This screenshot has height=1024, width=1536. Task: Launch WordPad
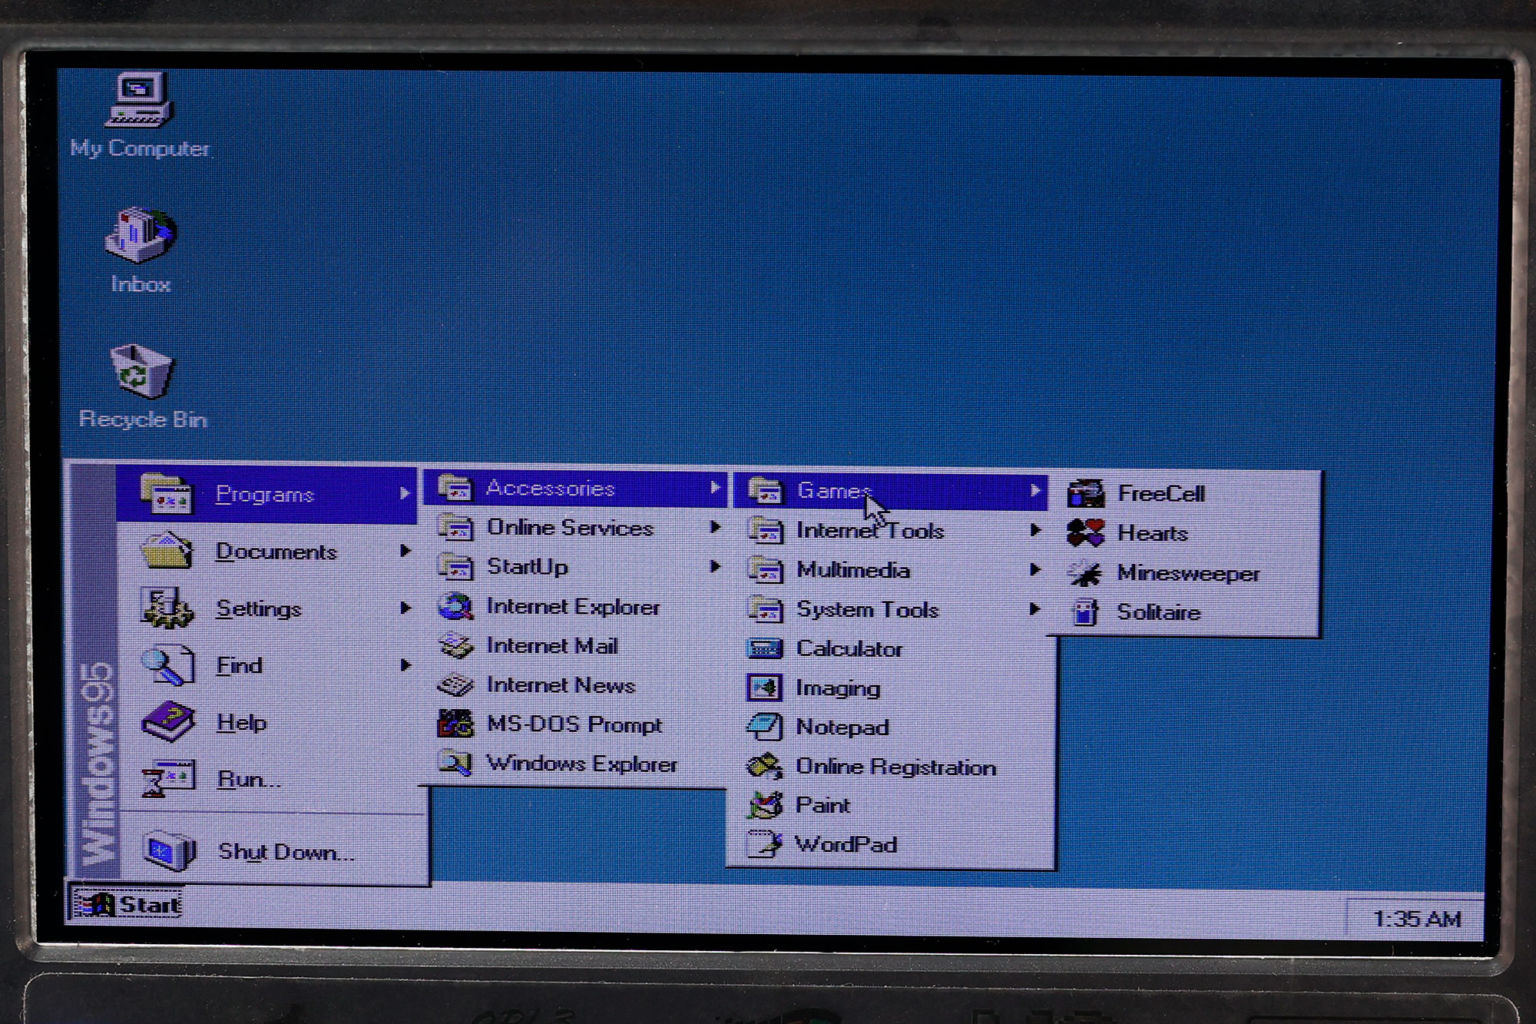[845, 844]
